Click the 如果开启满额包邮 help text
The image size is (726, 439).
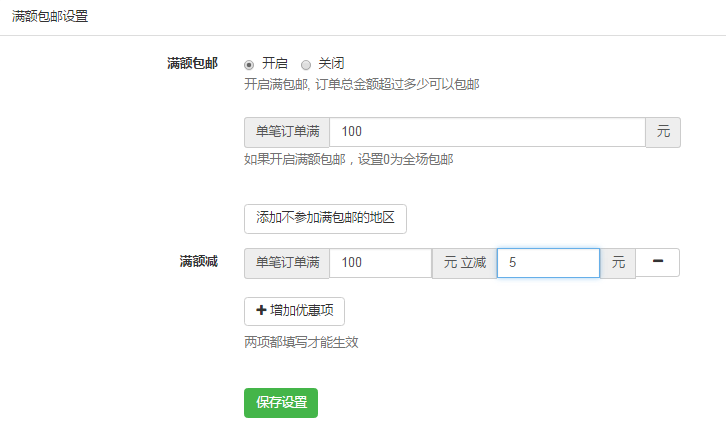349,160
